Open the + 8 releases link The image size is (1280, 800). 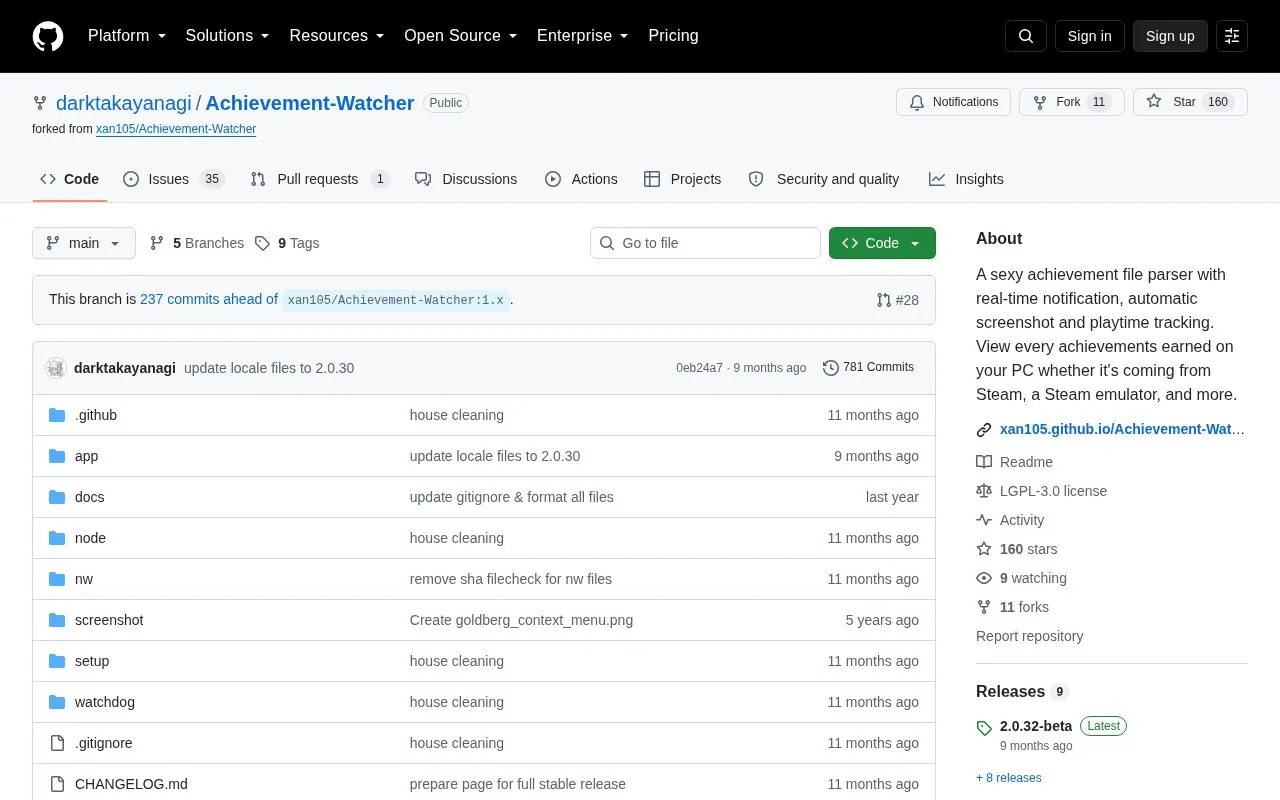[x=1009, y=778]
